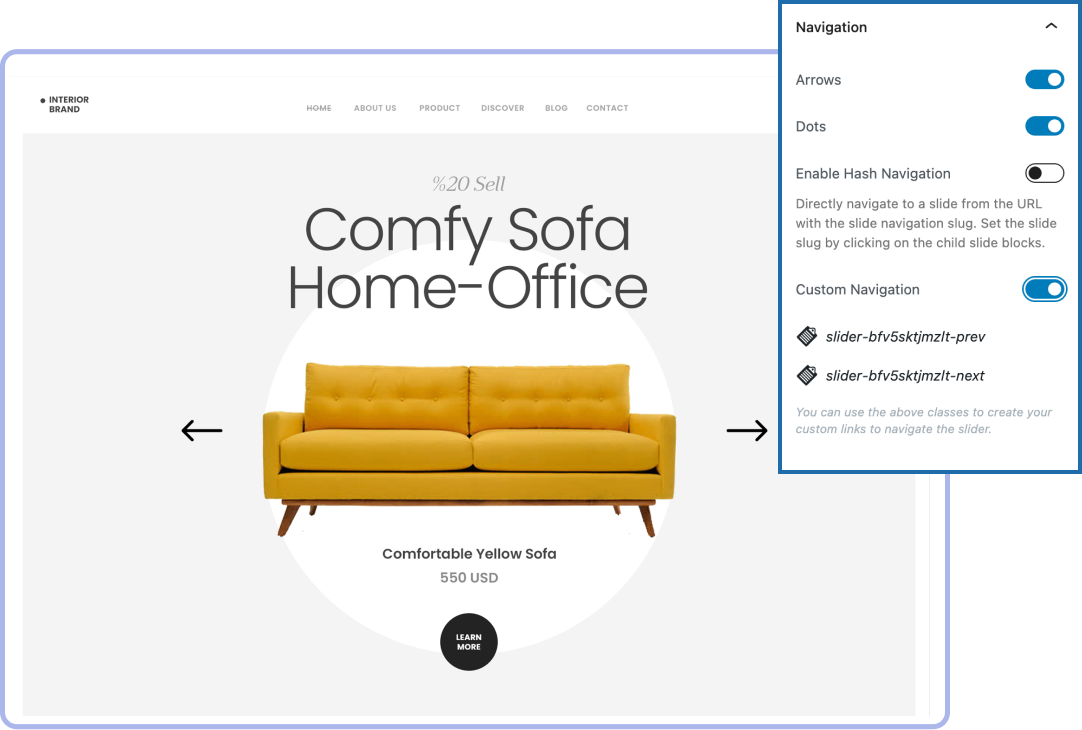
Task: Open the Contact menu item
Action: pos(607,108)
